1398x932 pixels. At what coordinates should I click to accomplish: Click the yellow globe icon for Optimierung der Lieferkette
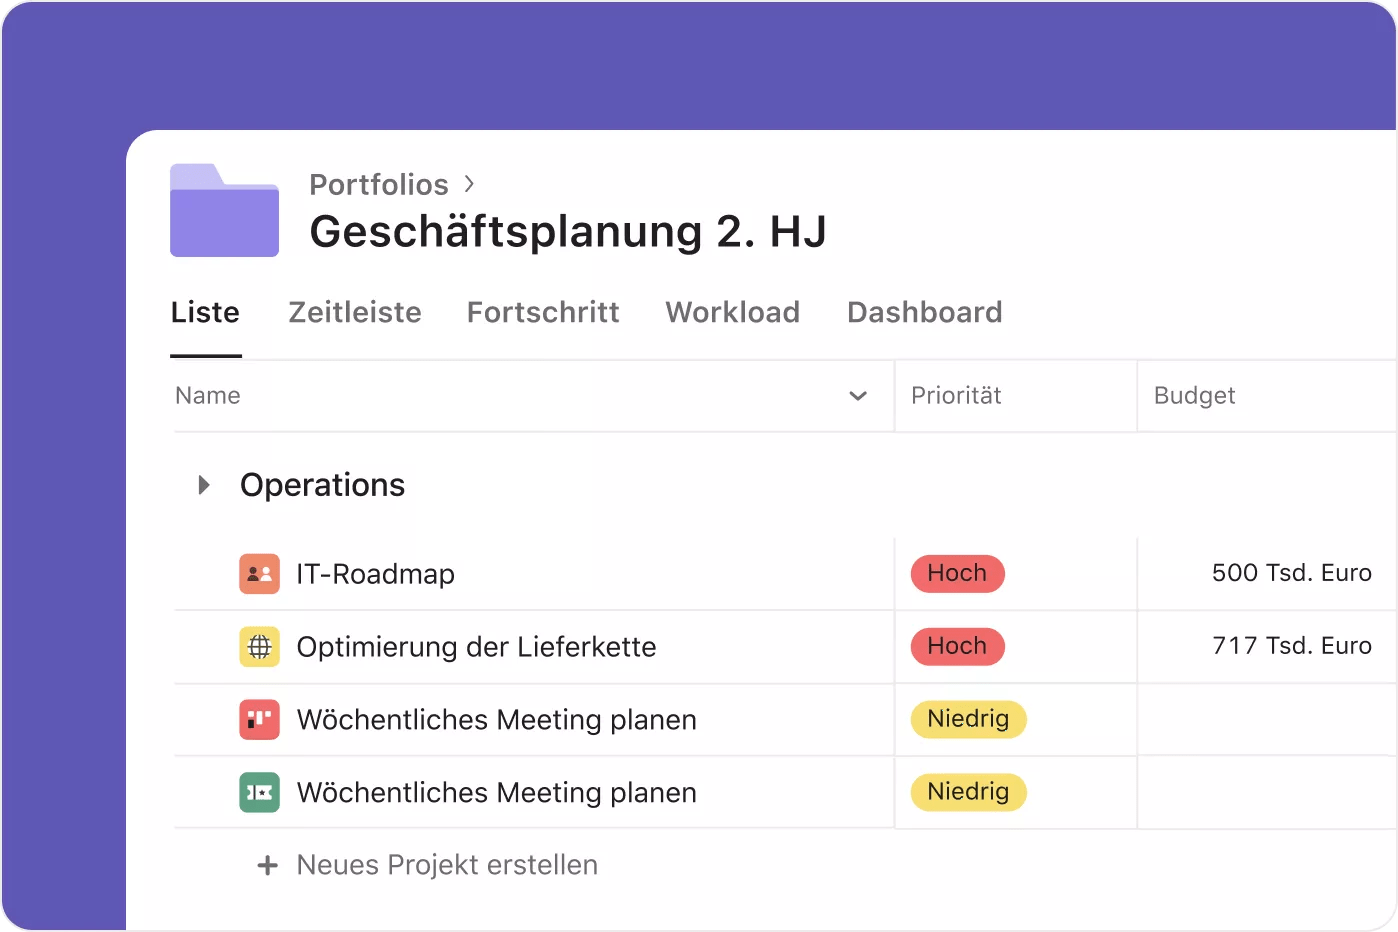click(259, 647)
